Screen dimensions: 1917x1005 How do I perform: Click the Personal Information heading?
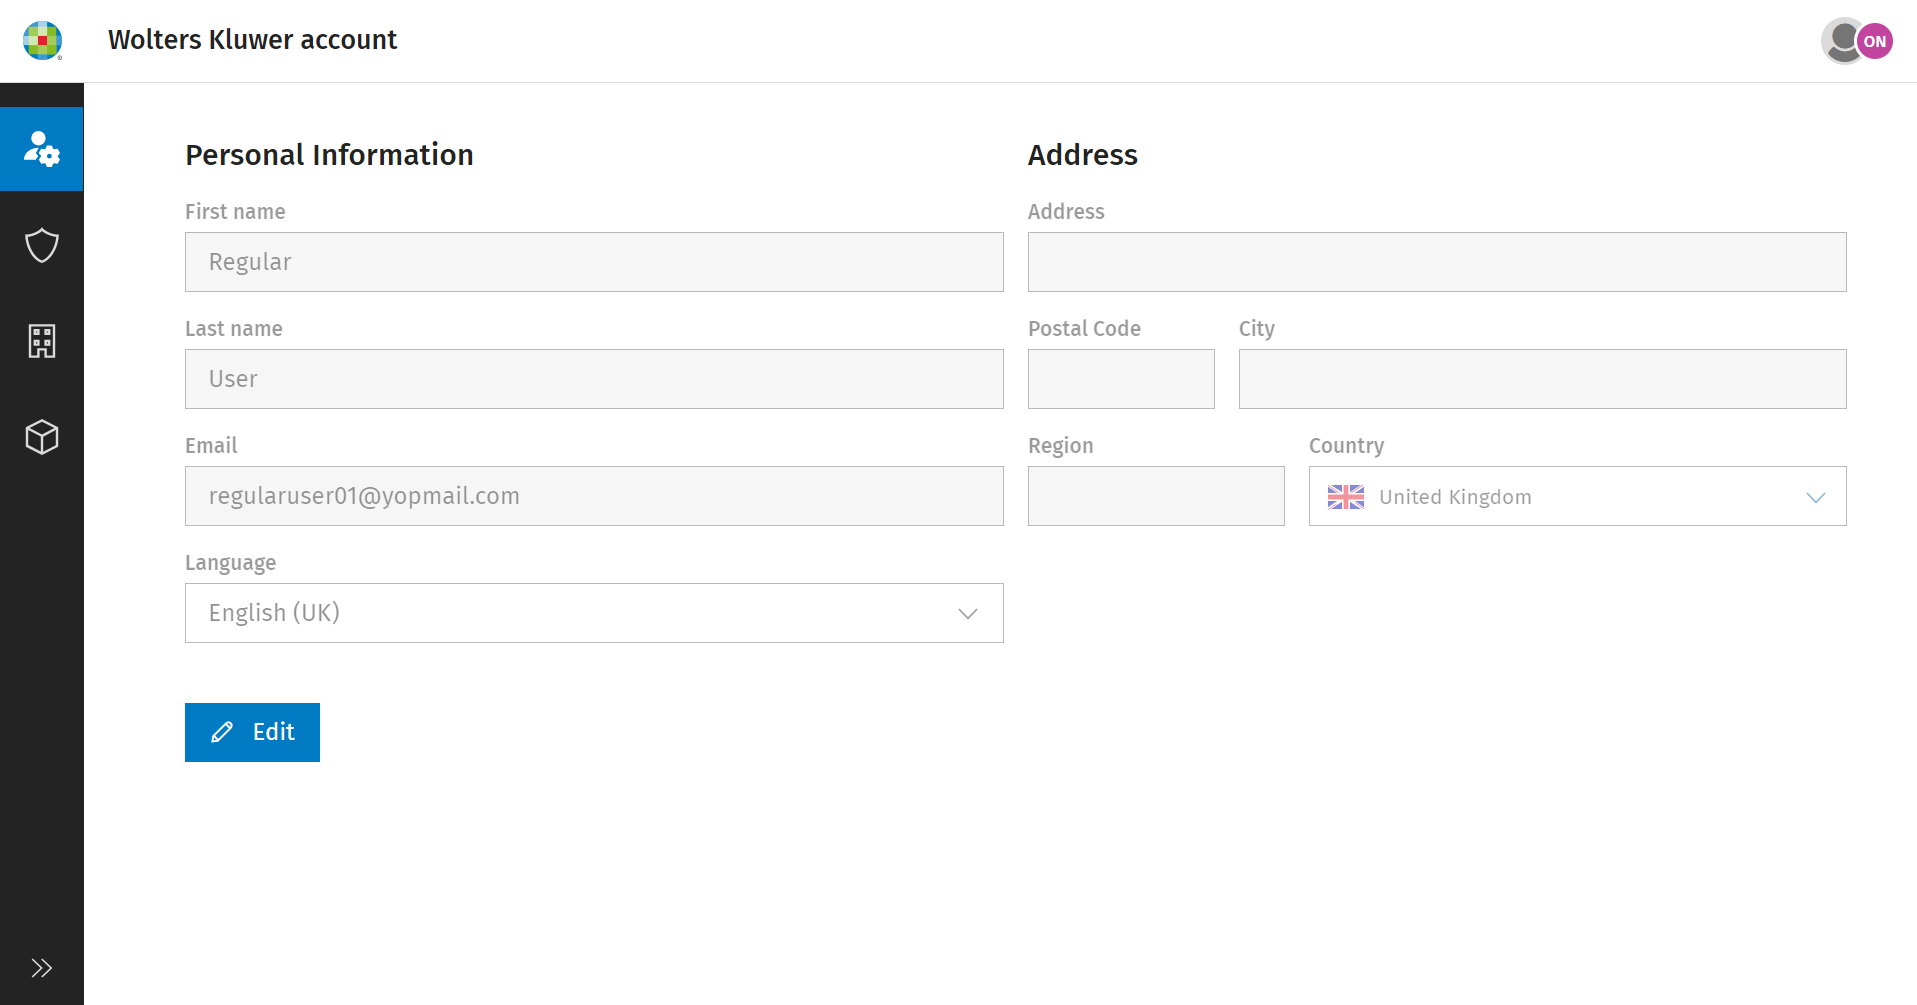point(329,155)
